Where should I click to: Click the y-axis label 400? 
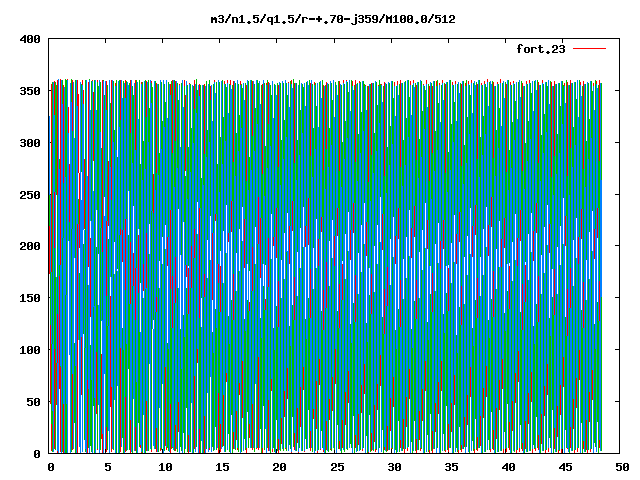point(30,39)
